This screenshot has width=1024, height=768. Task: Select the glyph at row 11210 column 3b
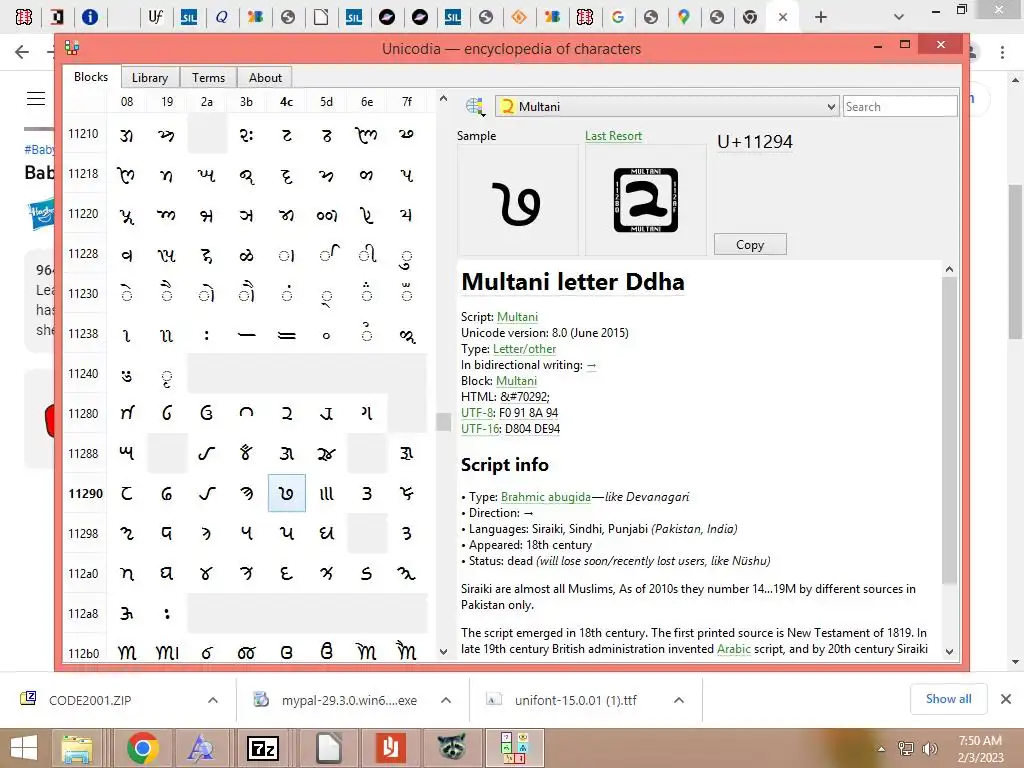[247, 135]
